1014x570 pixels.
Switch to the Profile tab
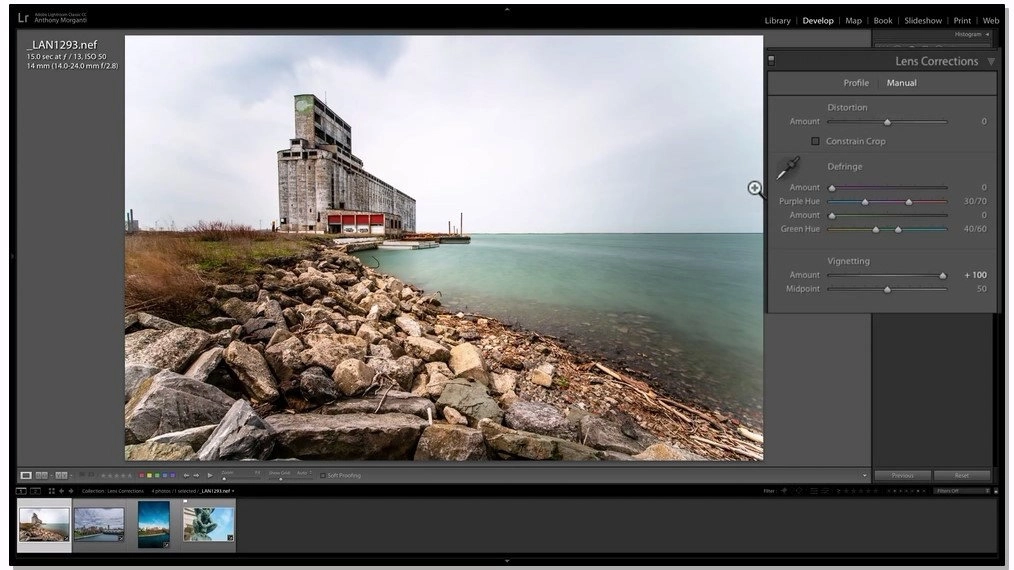click(856, 83)
